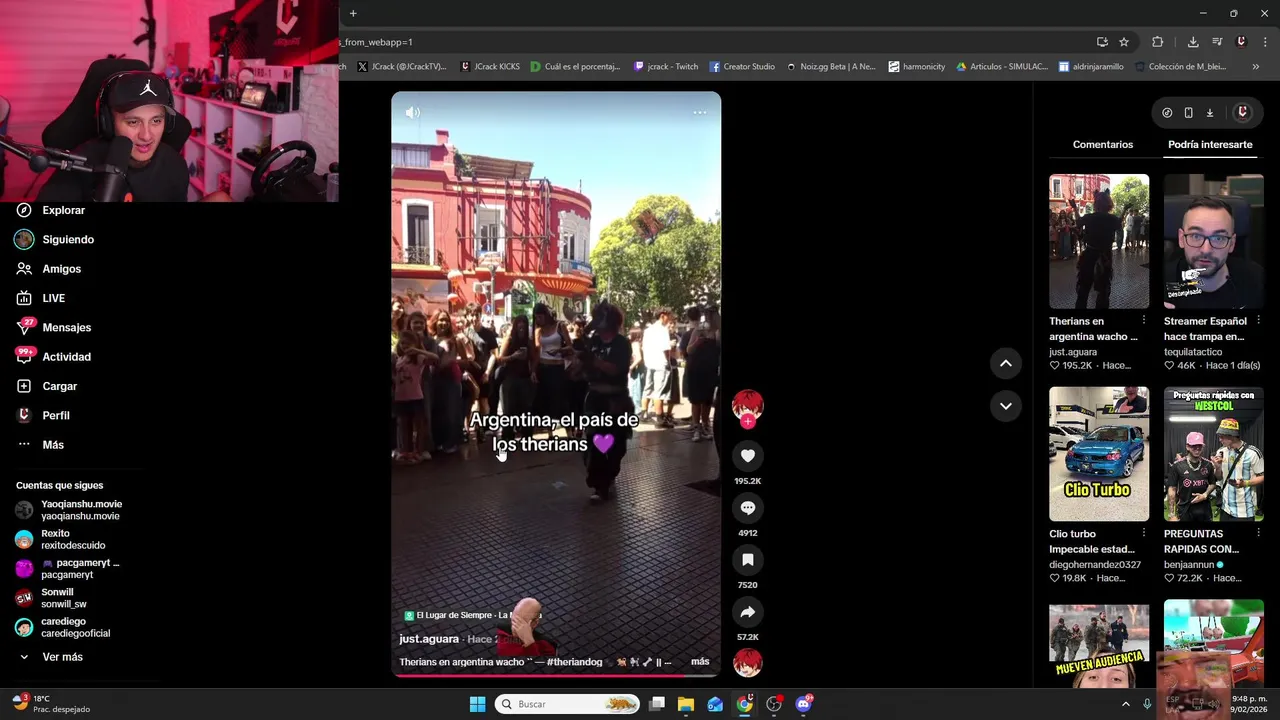The width and height of the screenshot is (1280, 720).
Task: Open Windows Start menu
Action: (477, 704)
